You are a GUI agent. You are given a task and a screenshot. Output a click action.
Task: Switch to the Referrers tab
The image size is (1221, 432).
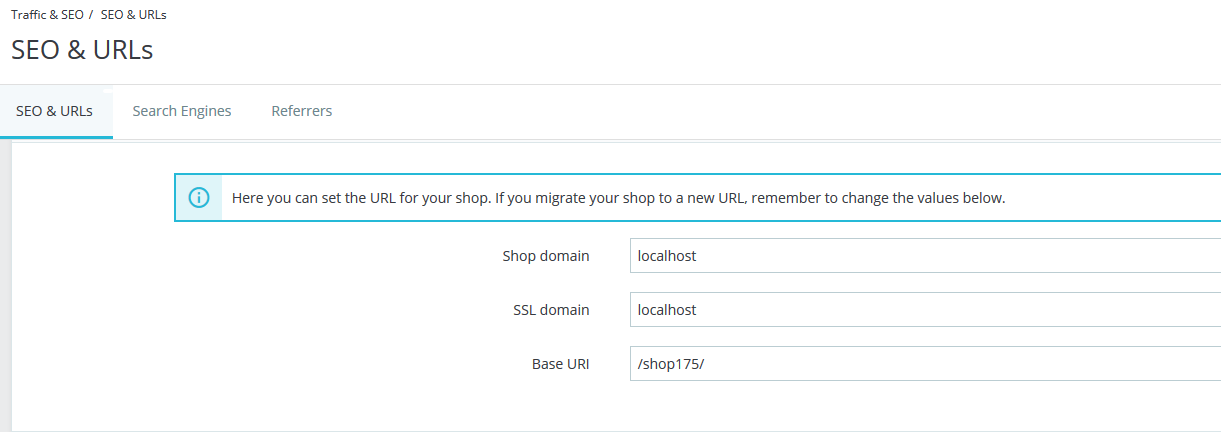coord(302,111)
